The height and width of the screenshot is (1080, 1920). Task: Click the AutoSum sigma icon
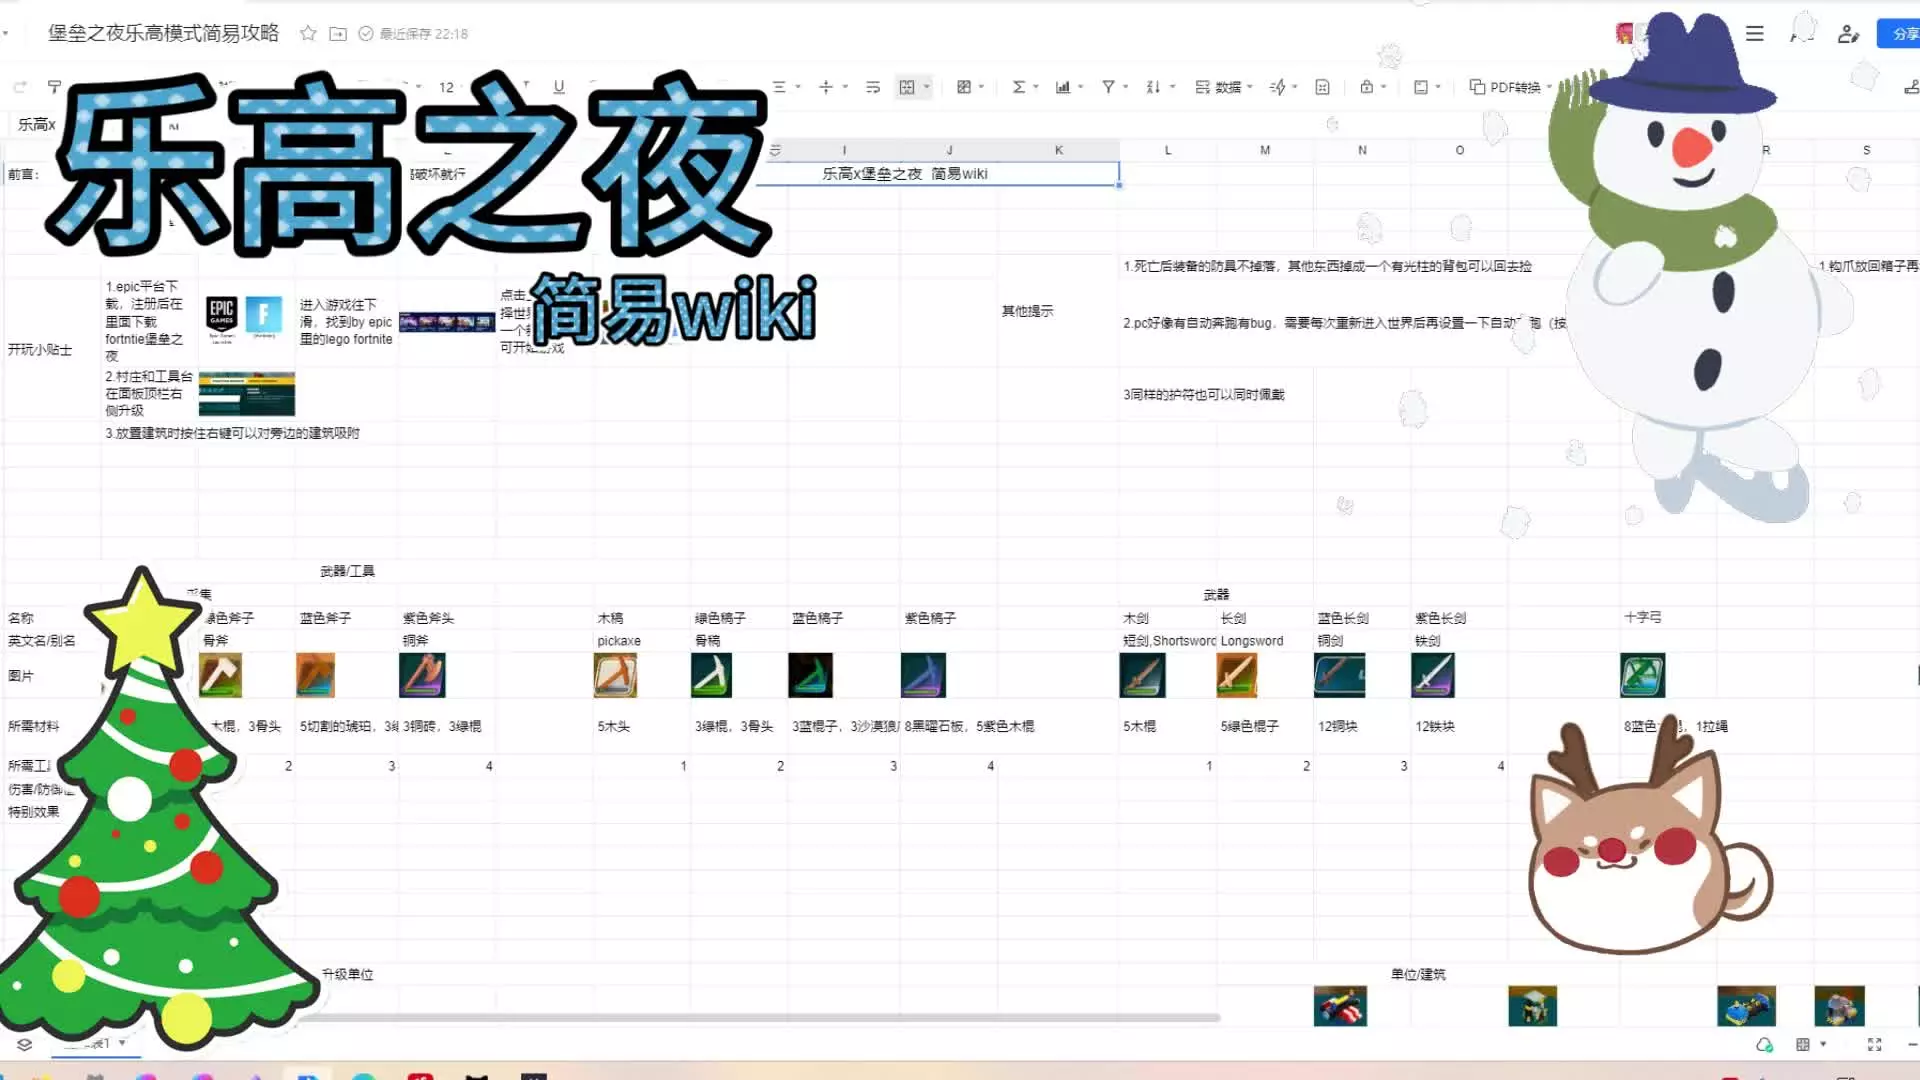1018,87
